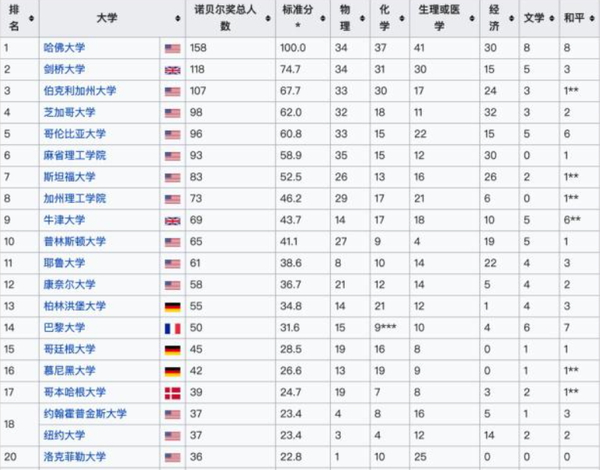The image size is (600, 470).
Task: Open the 哥伦比亚大学 link
Action: point(75,134)
